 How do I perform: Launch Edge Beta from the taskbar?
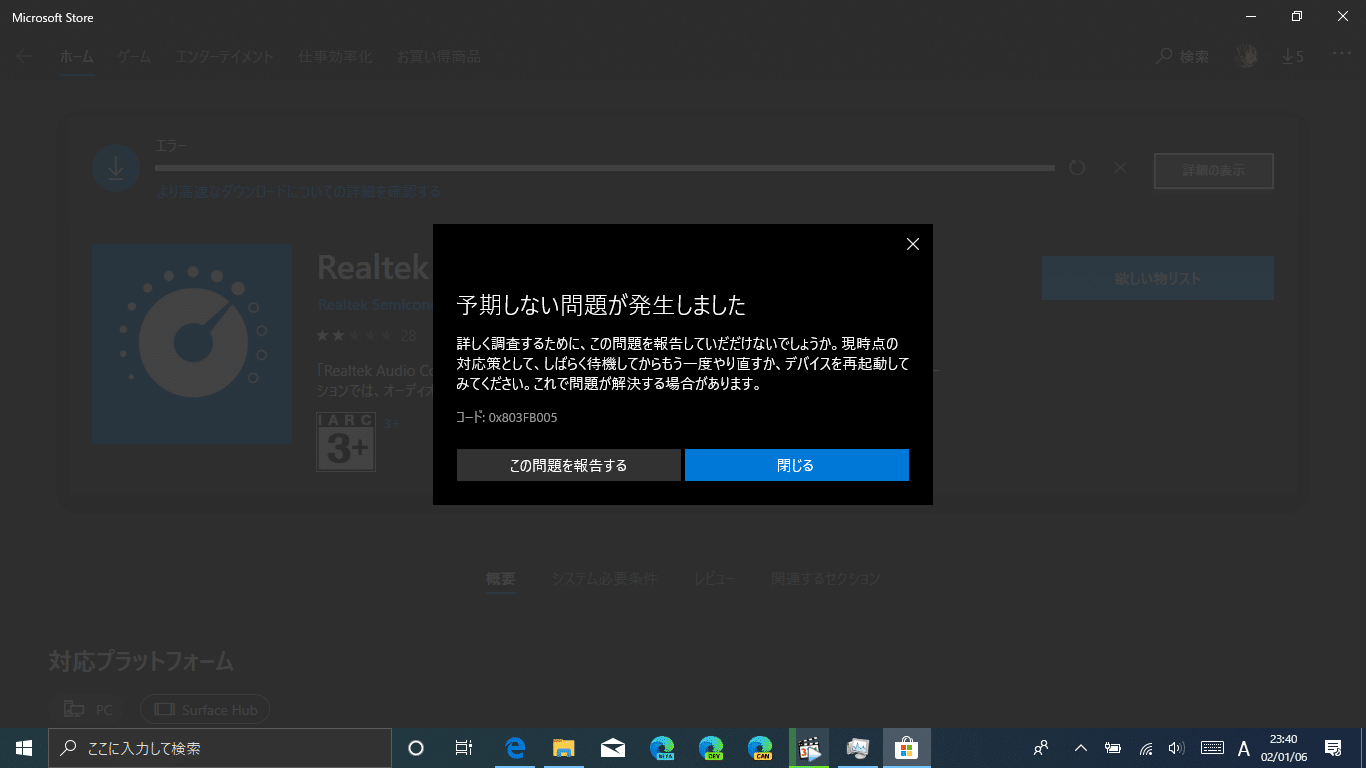click(662, 748)
